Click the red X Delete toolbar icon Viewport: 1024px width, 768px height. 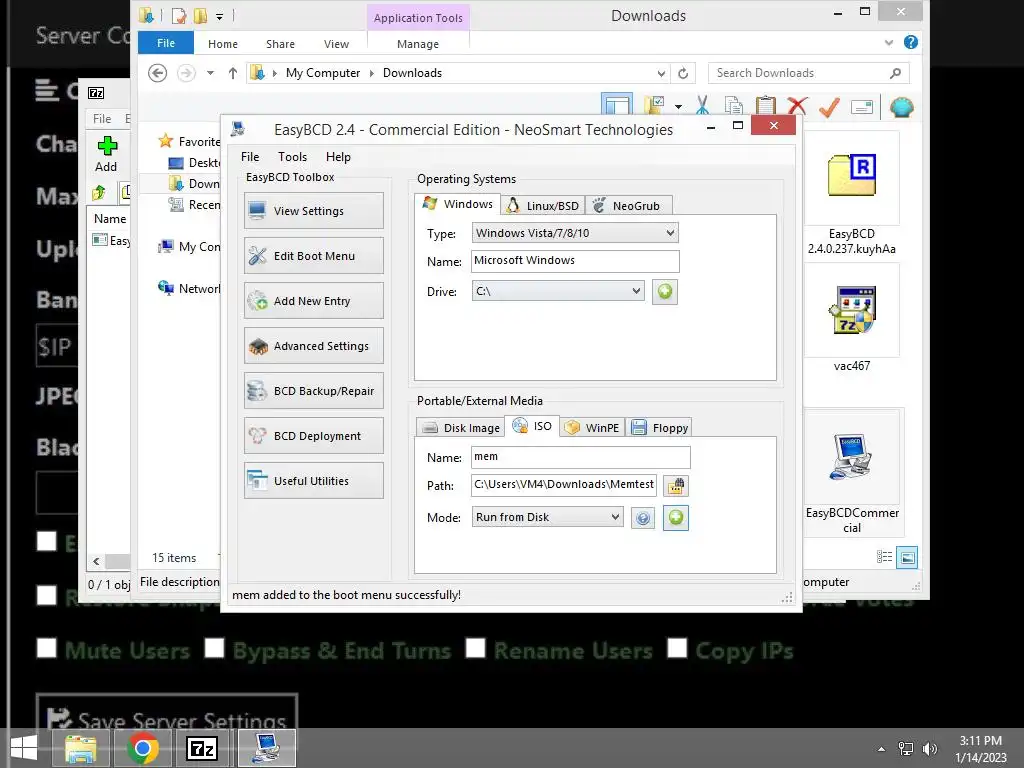(x=797, y=106)
